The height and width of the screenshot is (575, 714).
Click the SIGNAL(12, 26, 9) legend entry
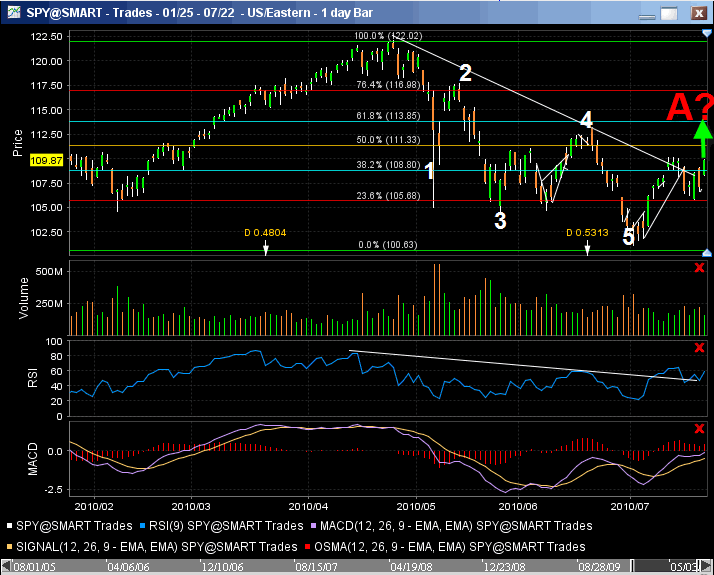coord(152,547)
